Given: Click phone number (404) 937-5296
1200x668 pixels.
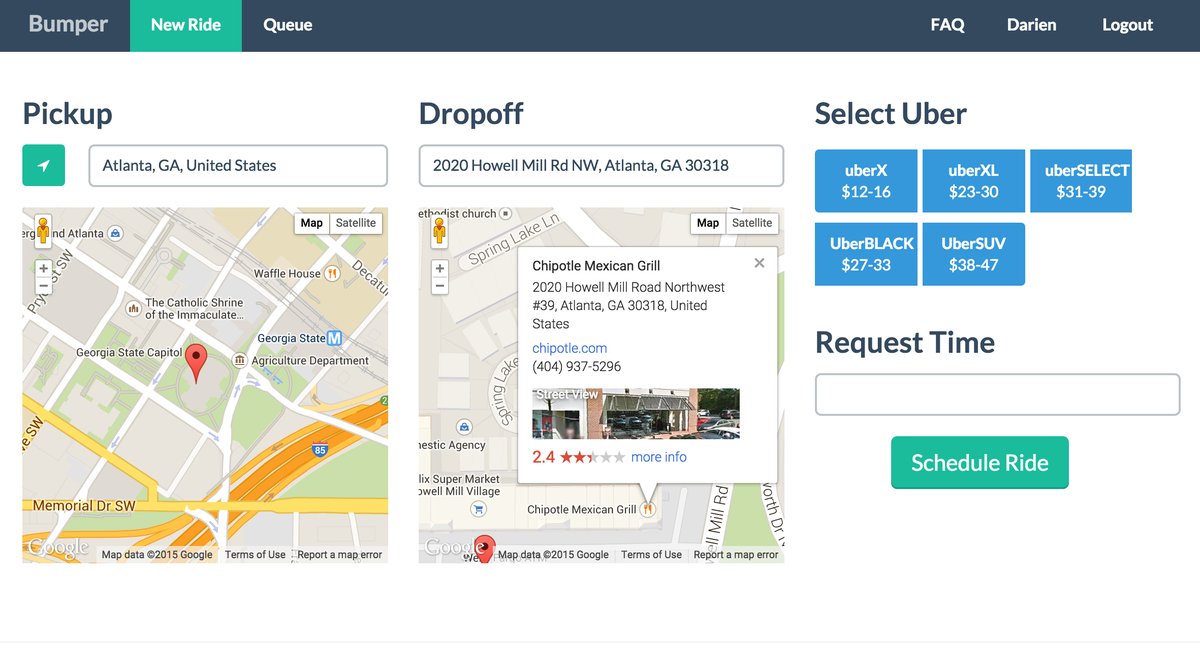Looking at the screenshot, I should (576, 367).
